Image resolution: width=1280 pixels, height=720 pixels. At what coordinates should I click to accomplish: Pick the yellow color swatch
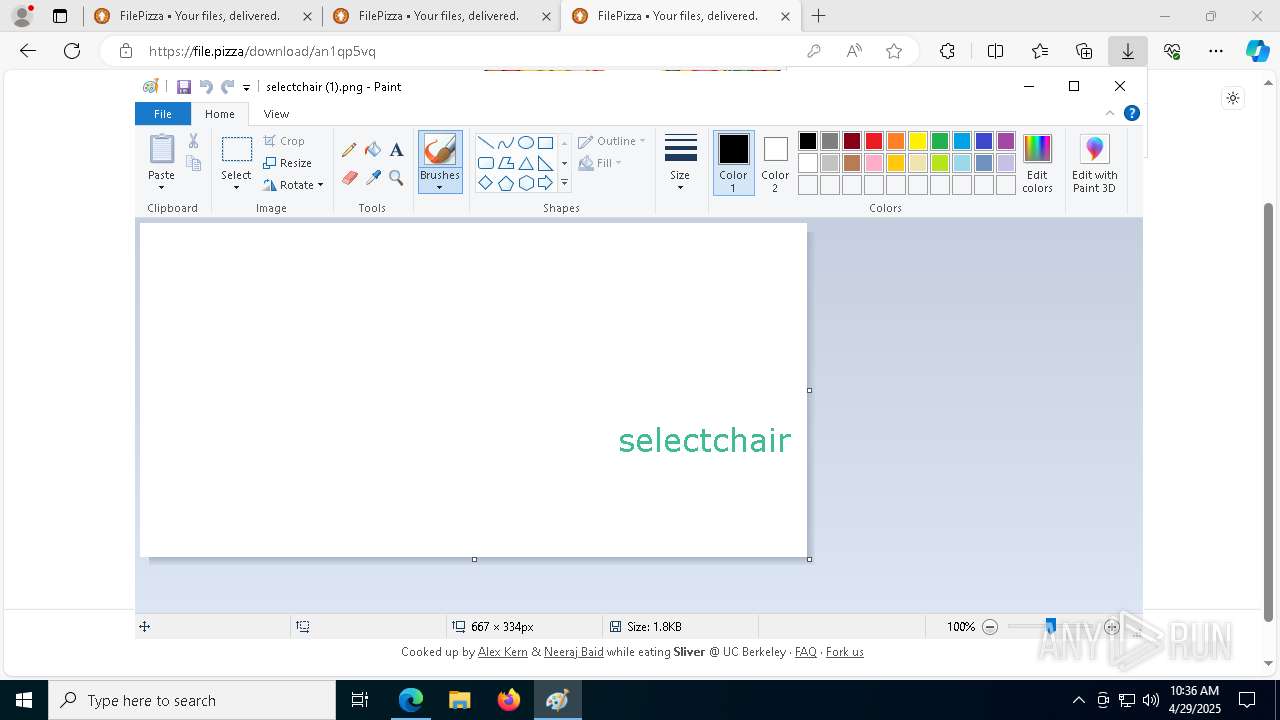(918, 141)
